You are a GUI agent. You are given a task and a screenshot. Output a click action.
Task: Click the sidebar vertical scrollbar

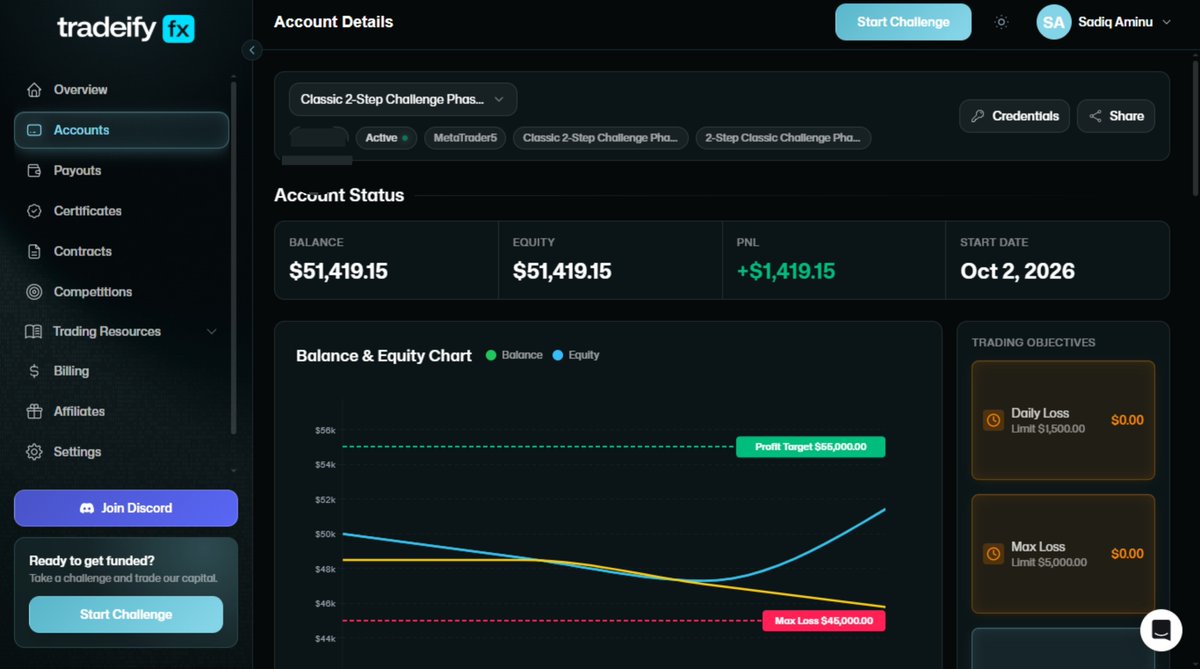234,258
